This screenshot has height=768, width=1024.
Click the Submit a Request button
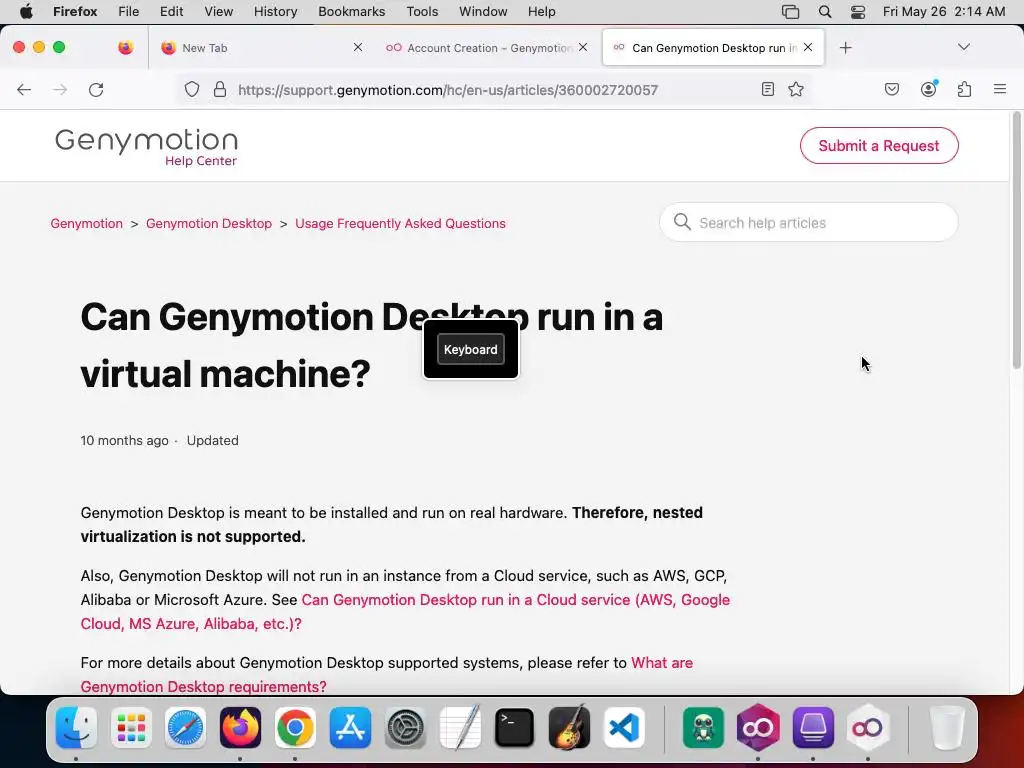pyautogui.click(x=879, y=146)
